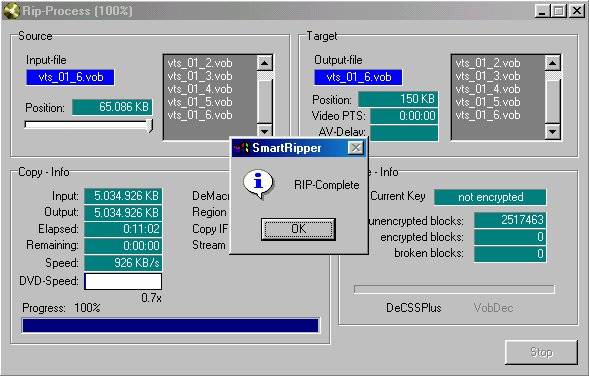Click the Output-file vts_01_6.vob field
589x376 pixels.
click(358, 77)
